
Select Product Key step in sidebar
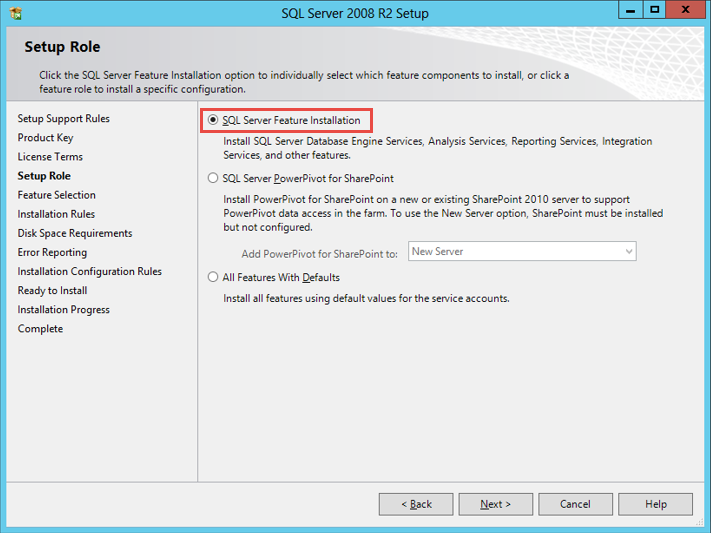(45, 138)
